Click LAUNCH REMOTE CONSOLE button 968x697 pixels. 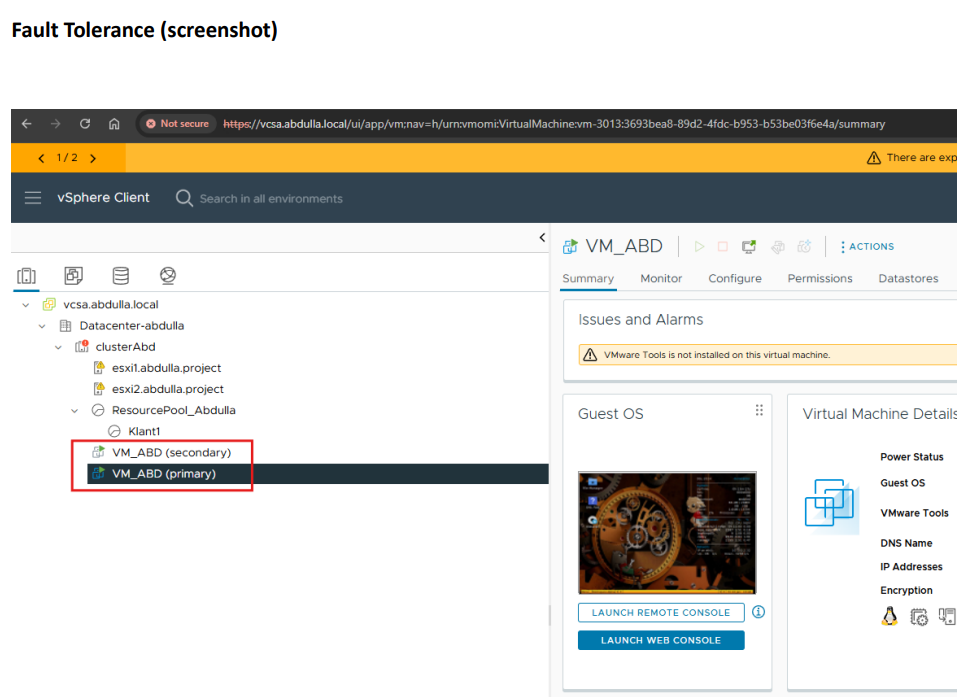[661, 612]
